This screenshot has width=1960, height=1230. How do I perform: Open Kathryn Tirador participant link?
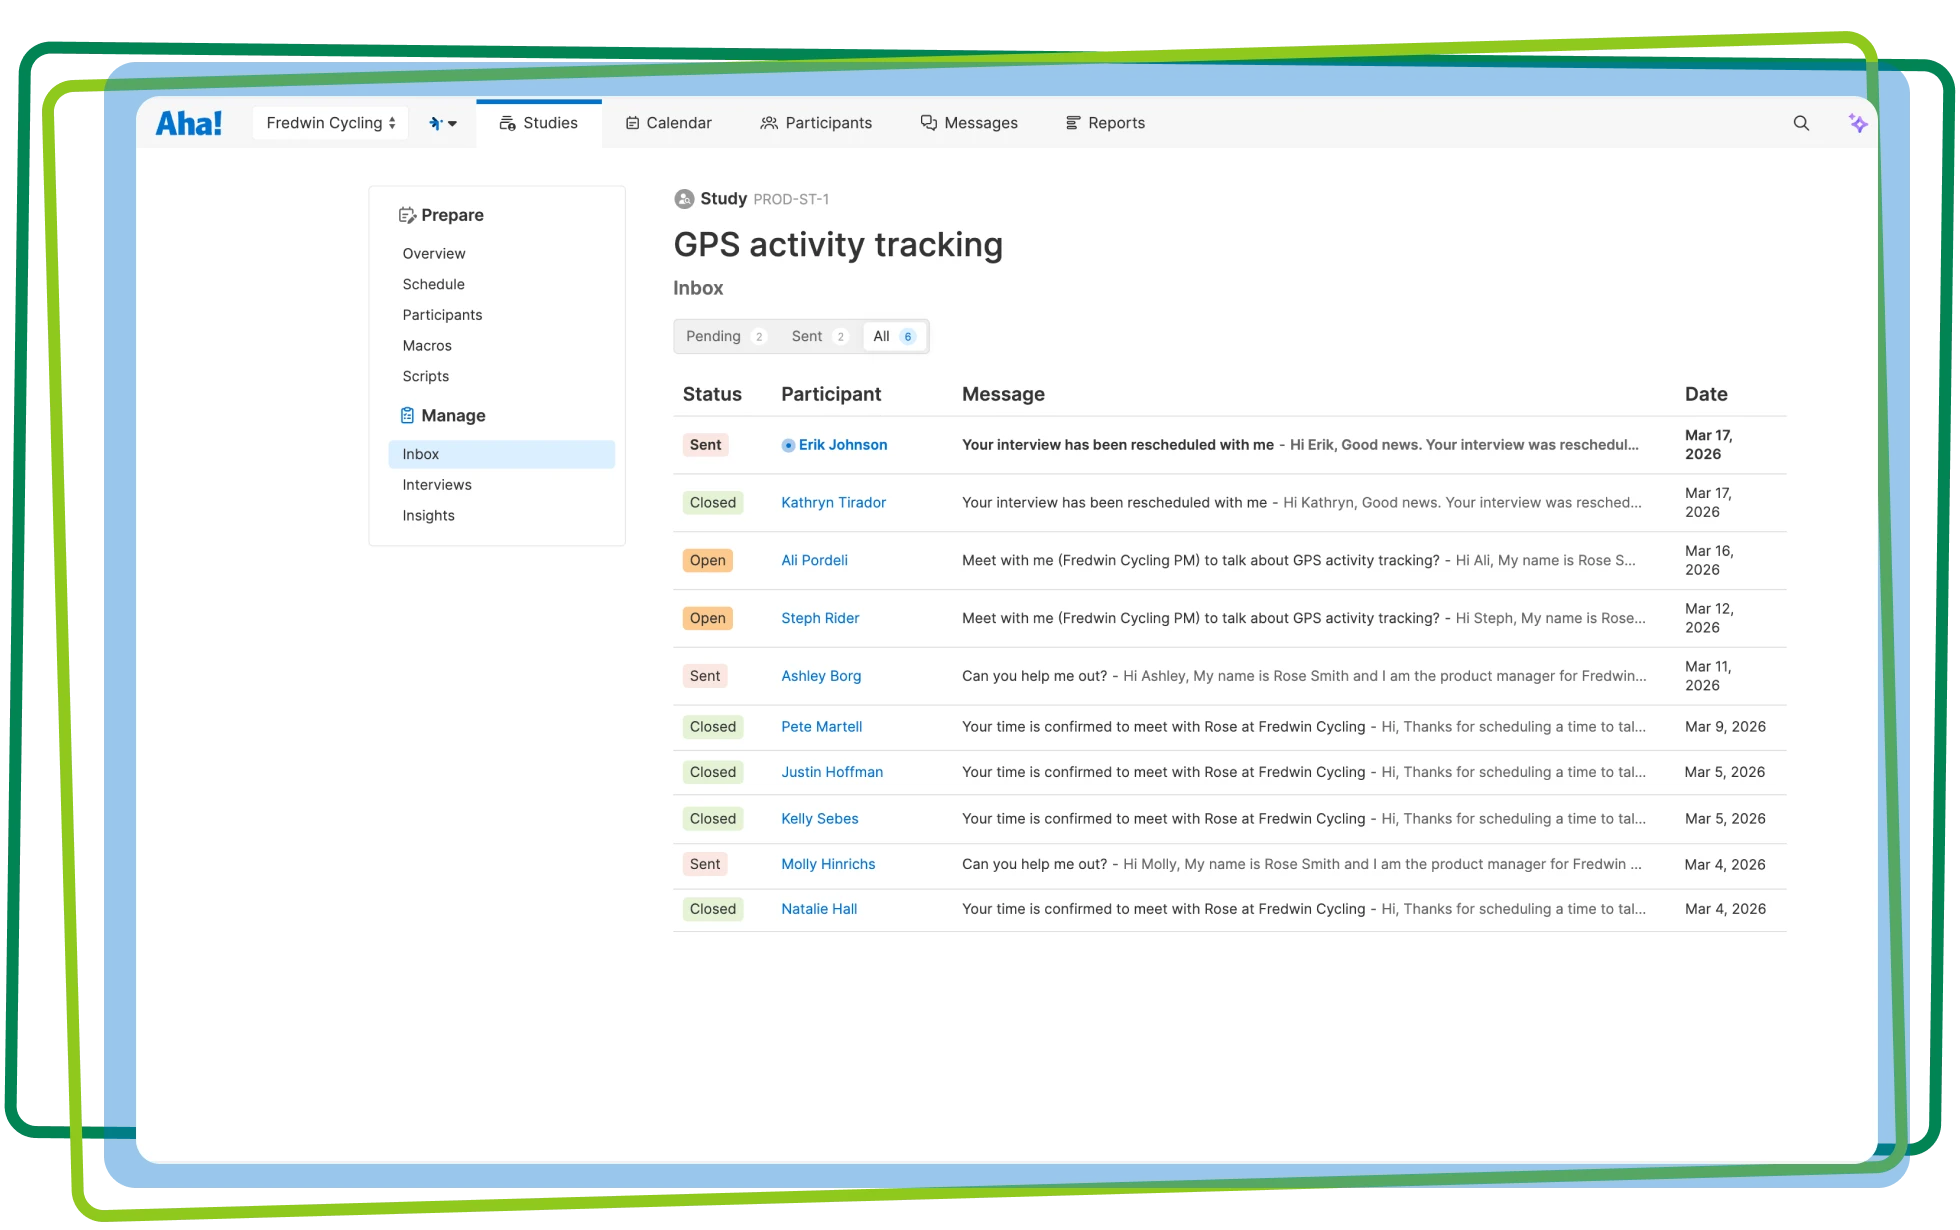click(x=833, y=503)
